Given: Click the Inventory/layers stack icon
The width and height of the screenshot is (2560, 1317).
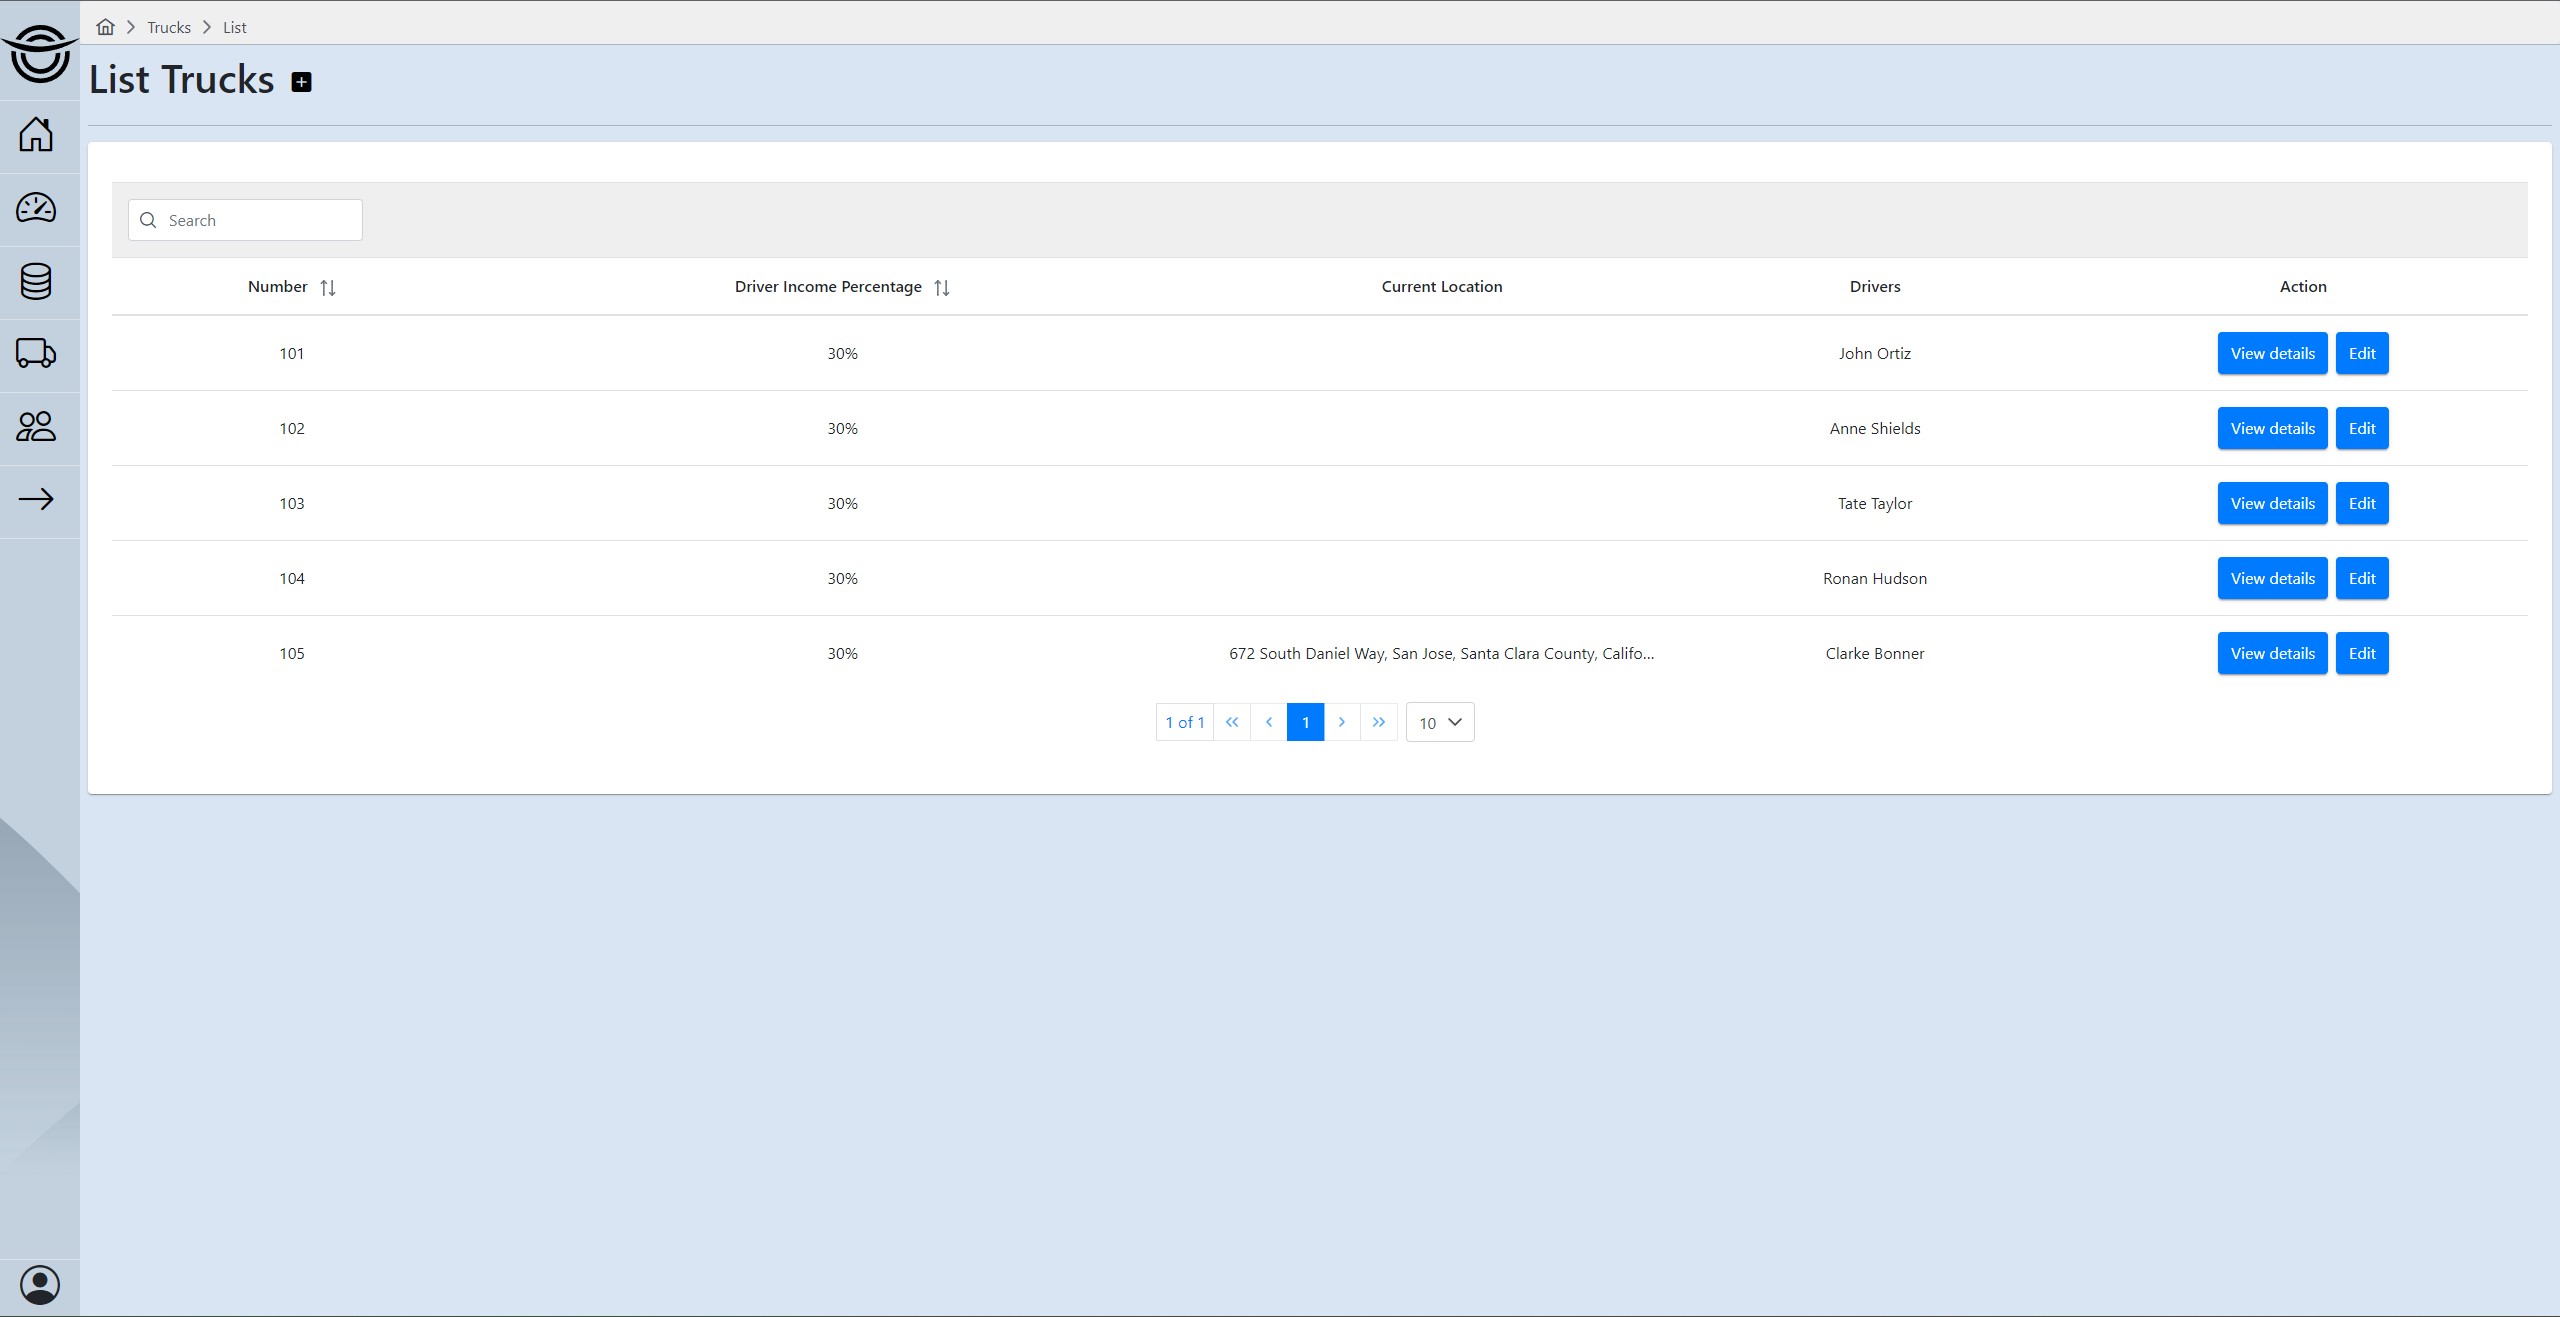Looking at the screenshot, I should 37,281.
